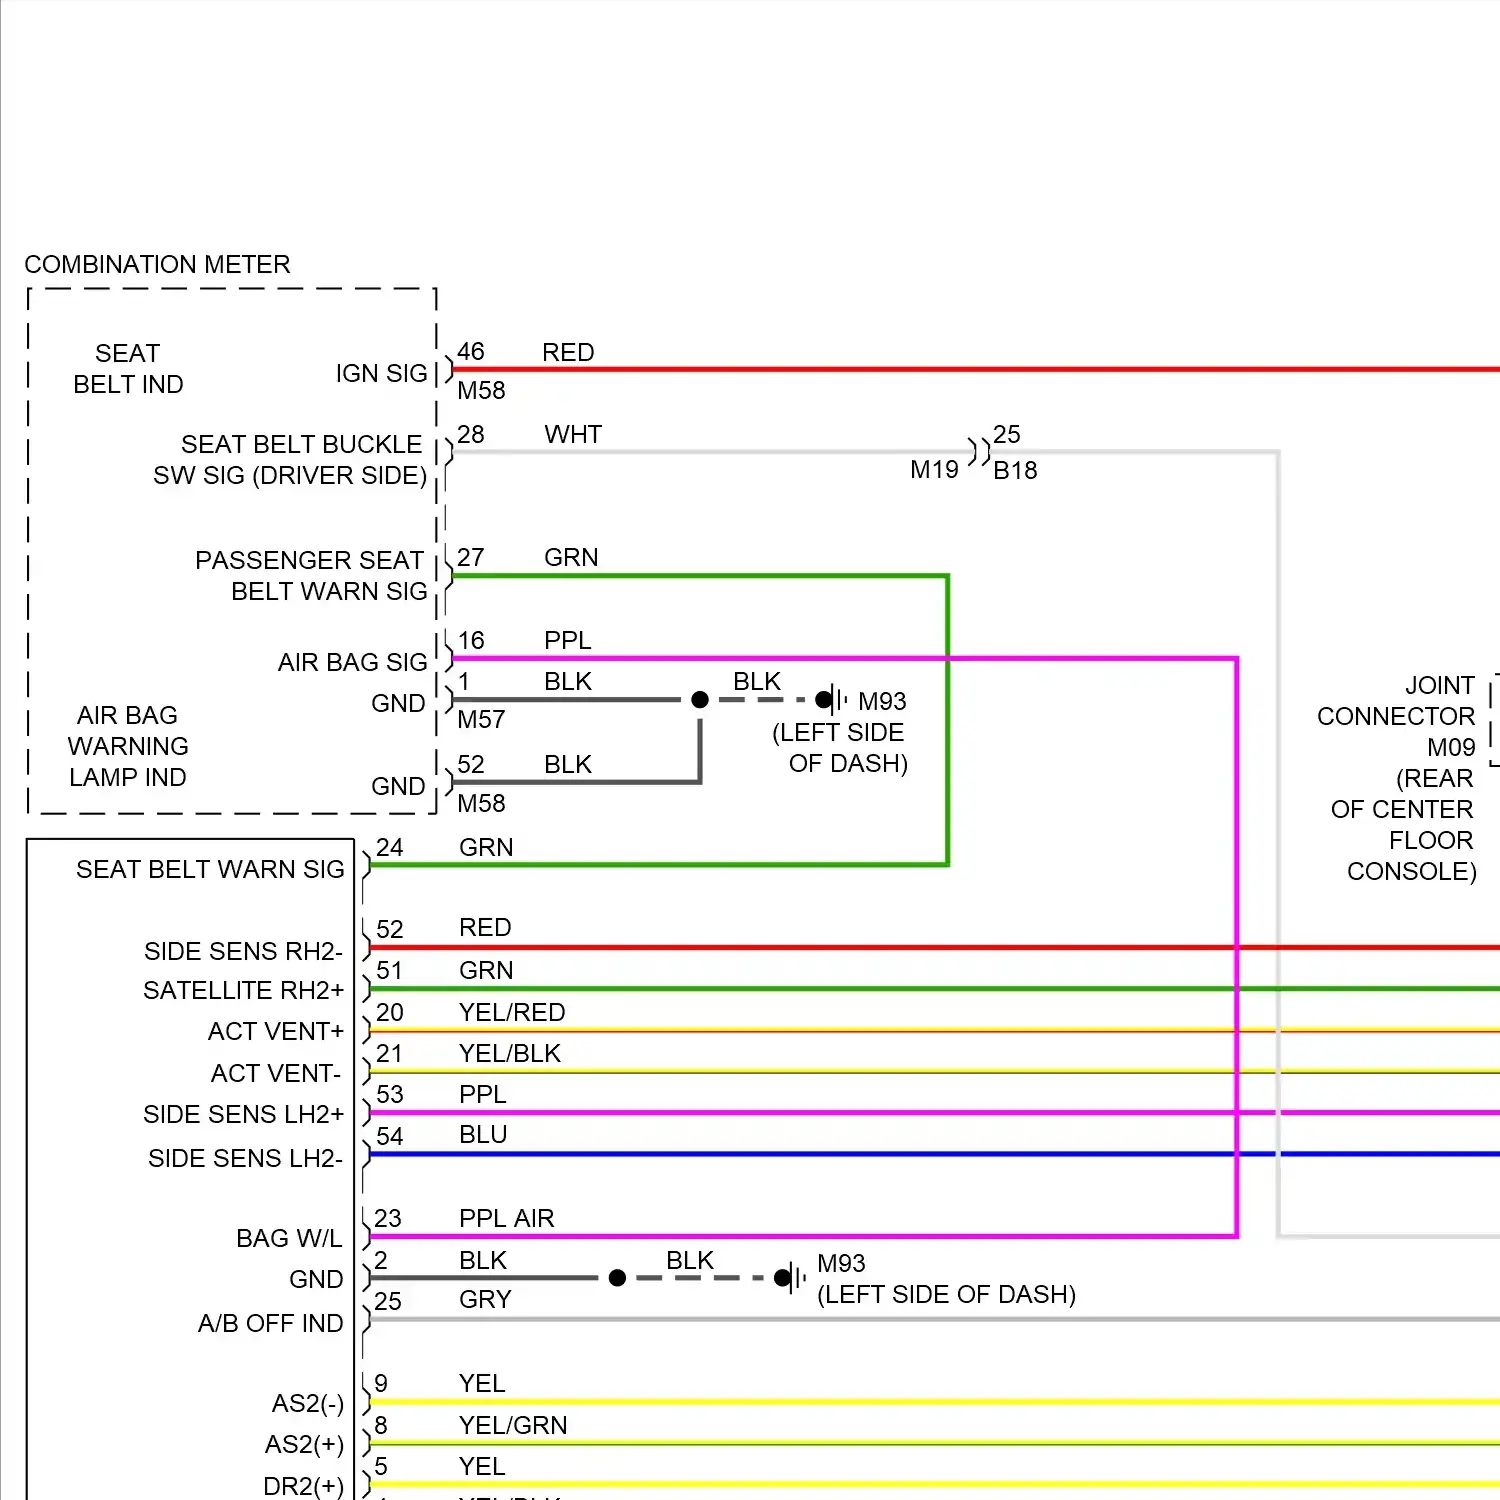
Task: Click the AS2(-) label
Action: pos(308,1404)
